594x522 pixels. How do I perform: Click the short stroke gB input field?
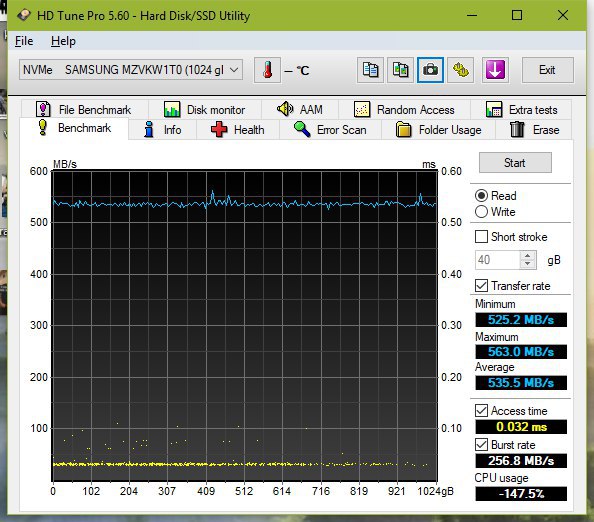pos(498,260)
